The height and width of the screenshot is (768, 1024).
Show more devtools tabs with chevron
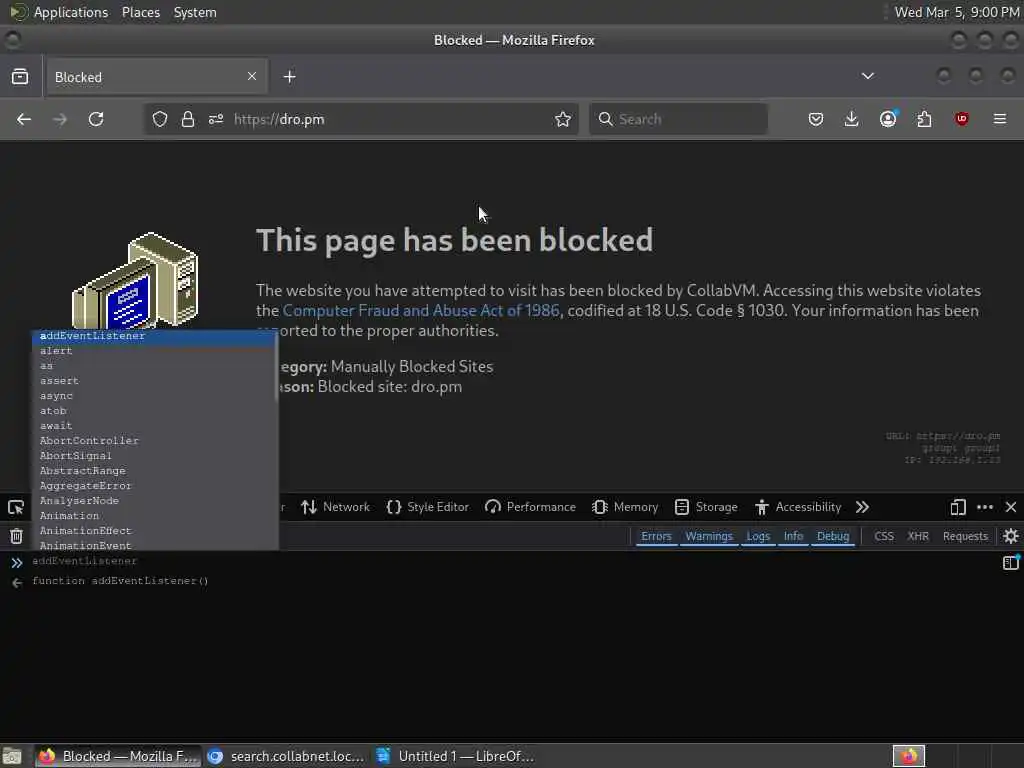click(862, 507)
